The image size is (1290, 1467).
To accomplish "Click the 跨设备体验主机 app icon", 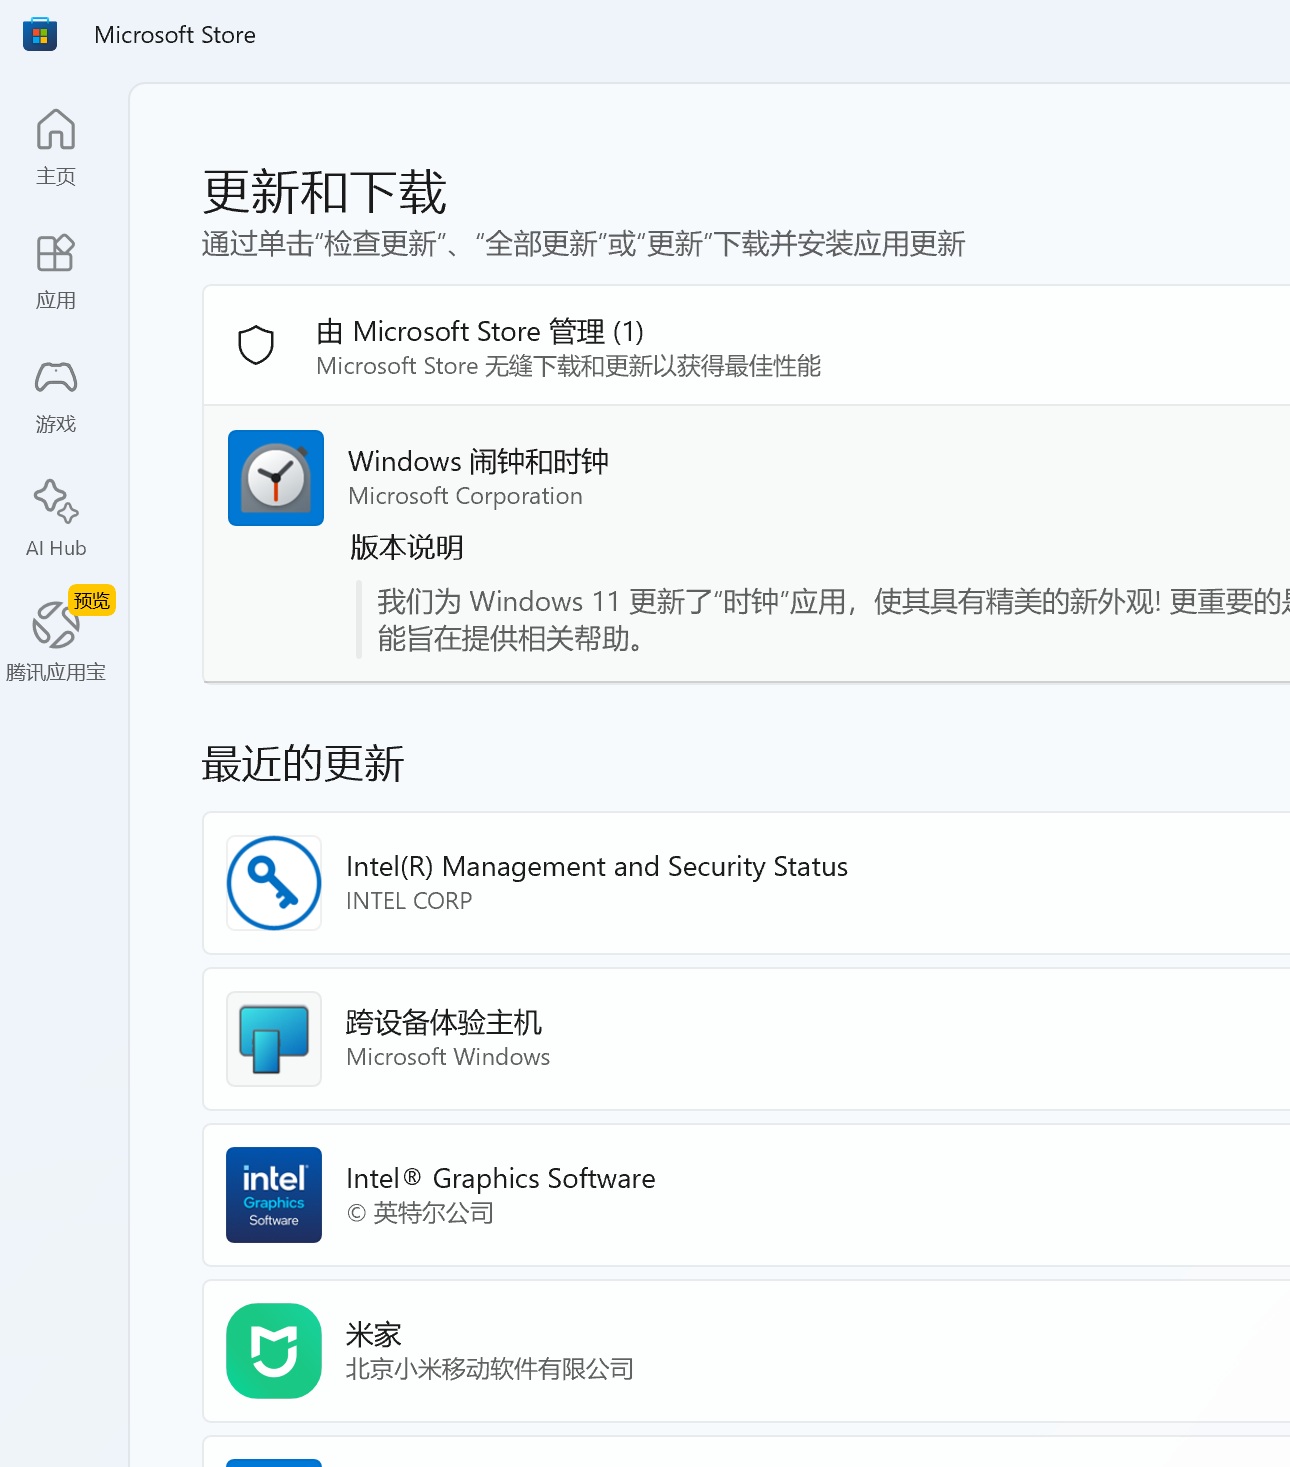I will 274,1039.
